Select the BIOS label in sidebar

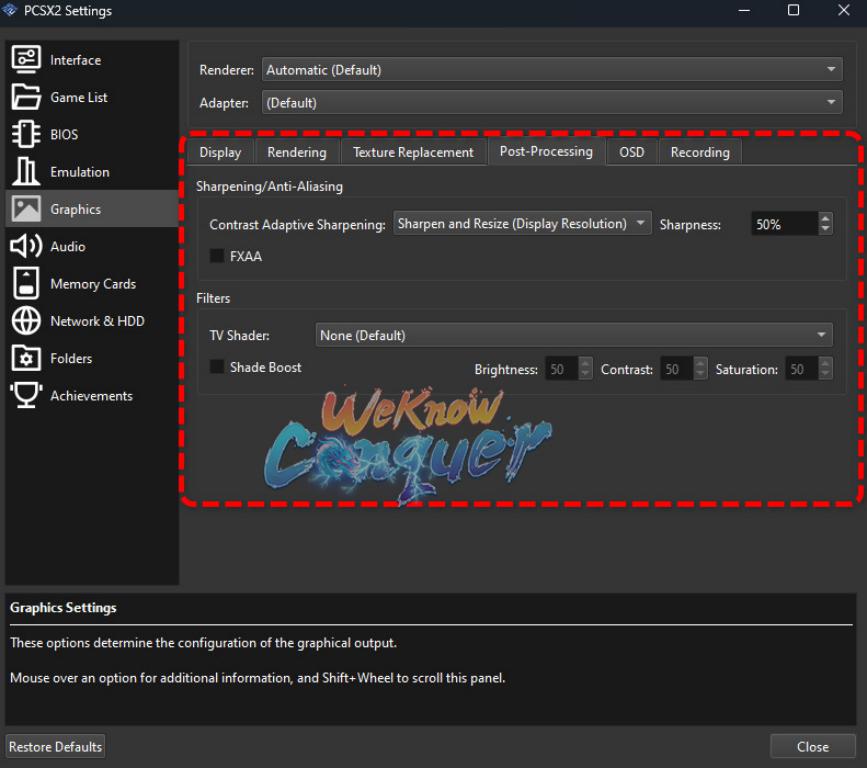[x=64, y=134]
